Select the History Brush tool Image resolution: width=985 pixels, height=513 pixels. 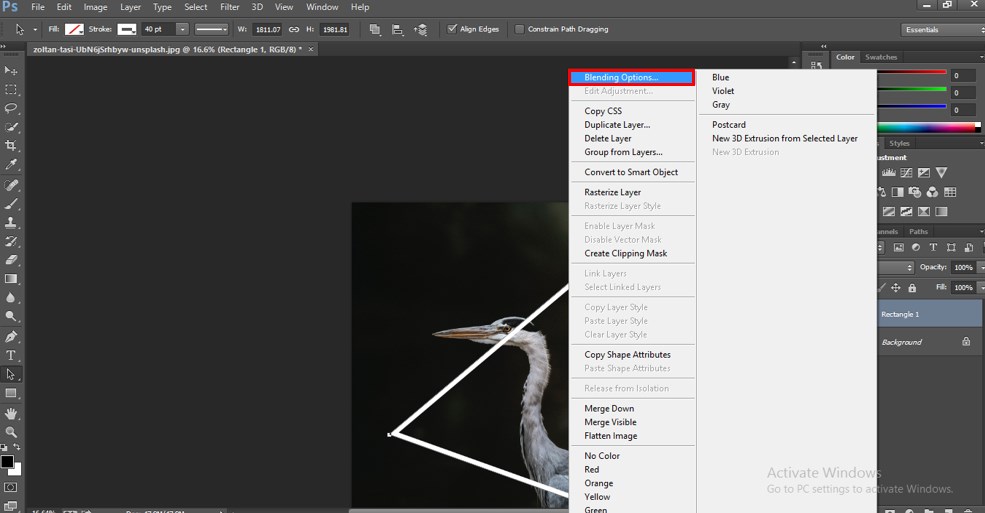pyautogui.click(x=11, y=241)
